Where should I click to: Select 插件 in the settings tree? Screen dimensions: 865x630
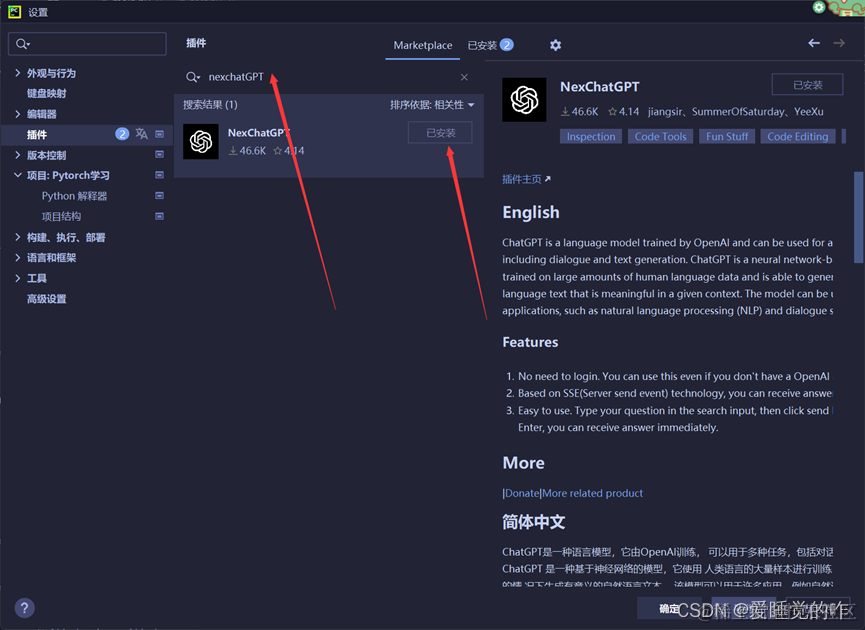click(x=36, y=135)
